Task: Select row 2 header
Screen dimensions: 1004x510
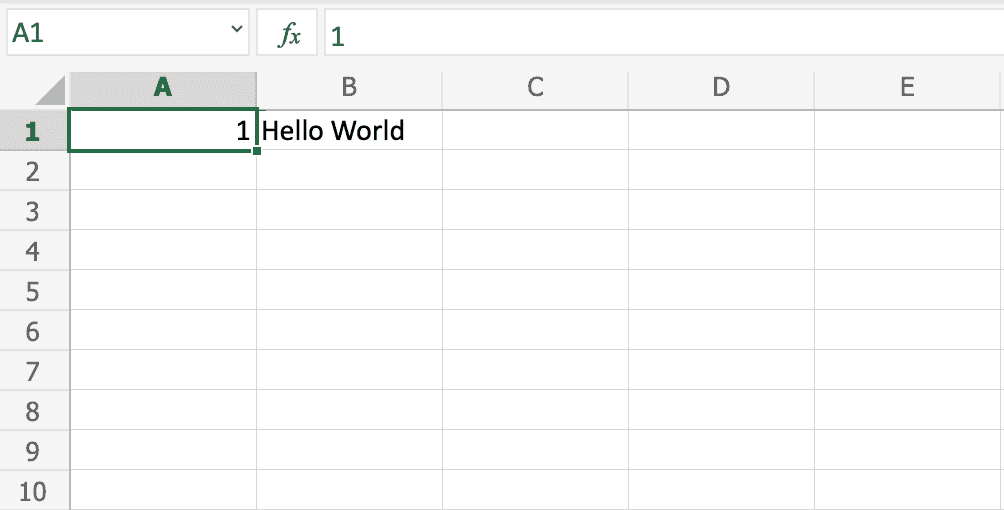Action: (x=33, y=171)
